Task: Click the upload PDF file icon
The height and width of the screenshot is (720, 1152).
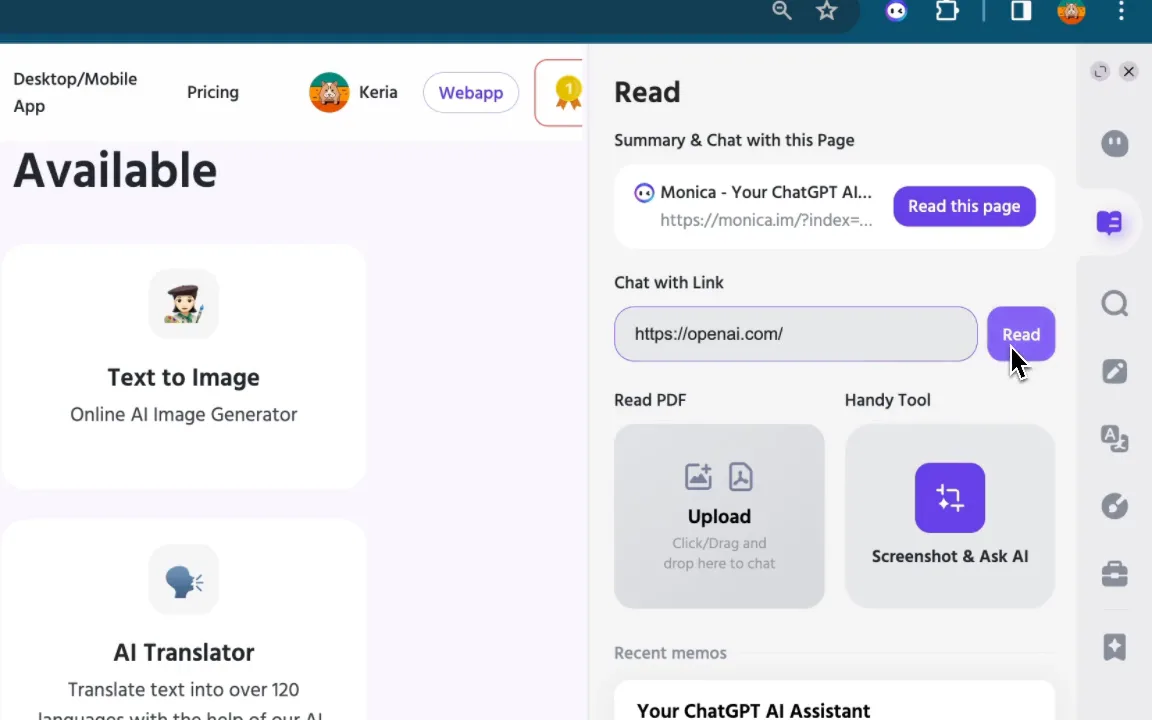Action: coord(741,477)
